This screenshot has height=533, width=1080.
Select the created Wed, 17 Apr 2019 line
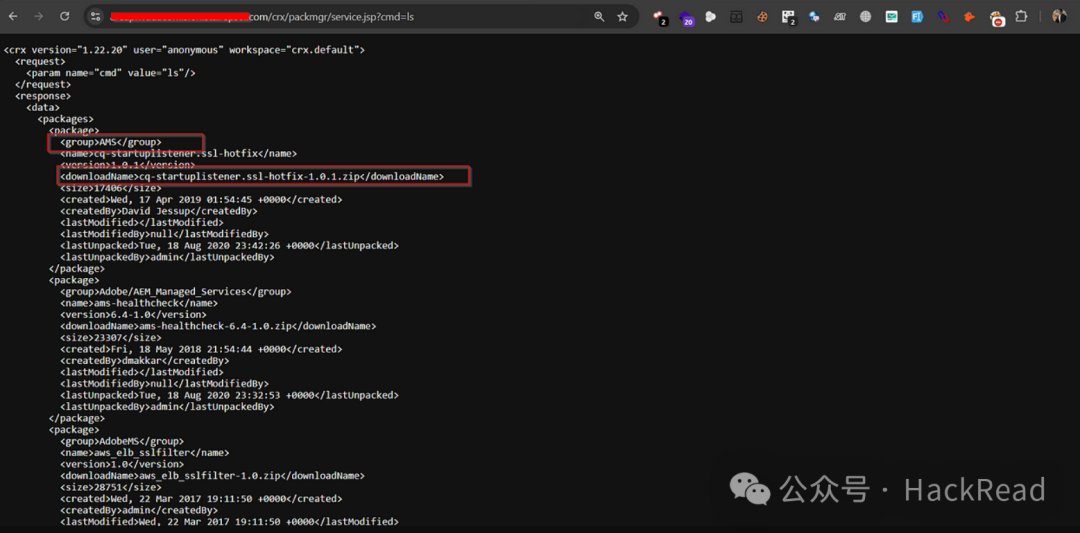click(201, 199)
